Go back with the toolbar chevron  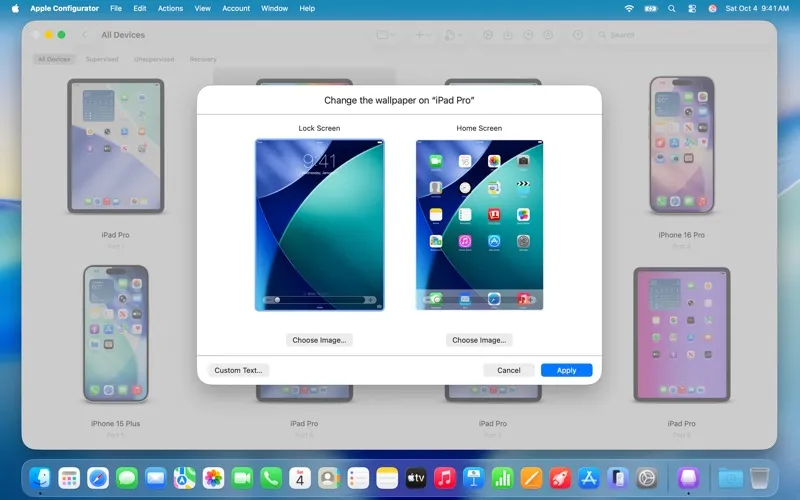[85, 35]
